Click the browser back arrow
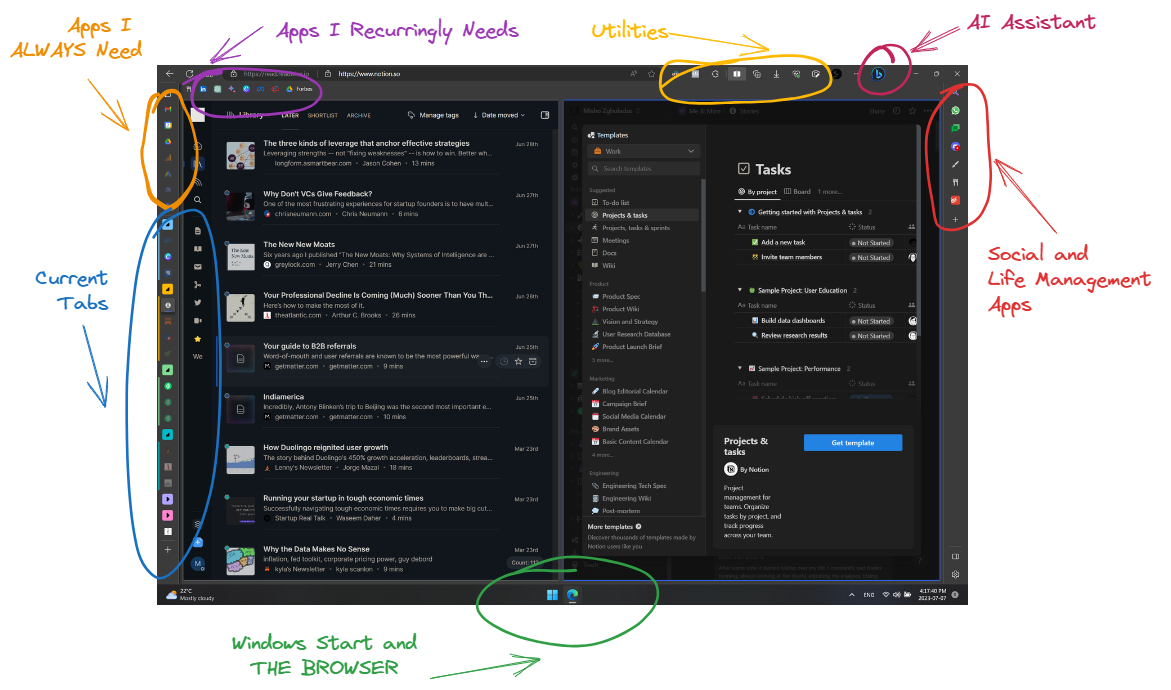The image size is (1171, 690). pos(170,74)
